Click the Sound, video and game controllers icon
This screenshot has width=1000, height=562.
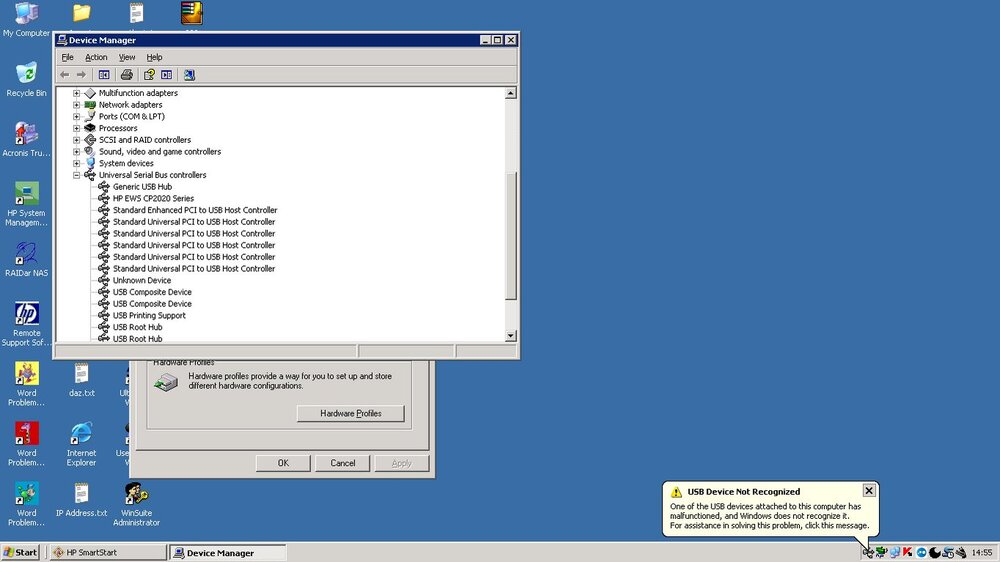tap(90, 152)
